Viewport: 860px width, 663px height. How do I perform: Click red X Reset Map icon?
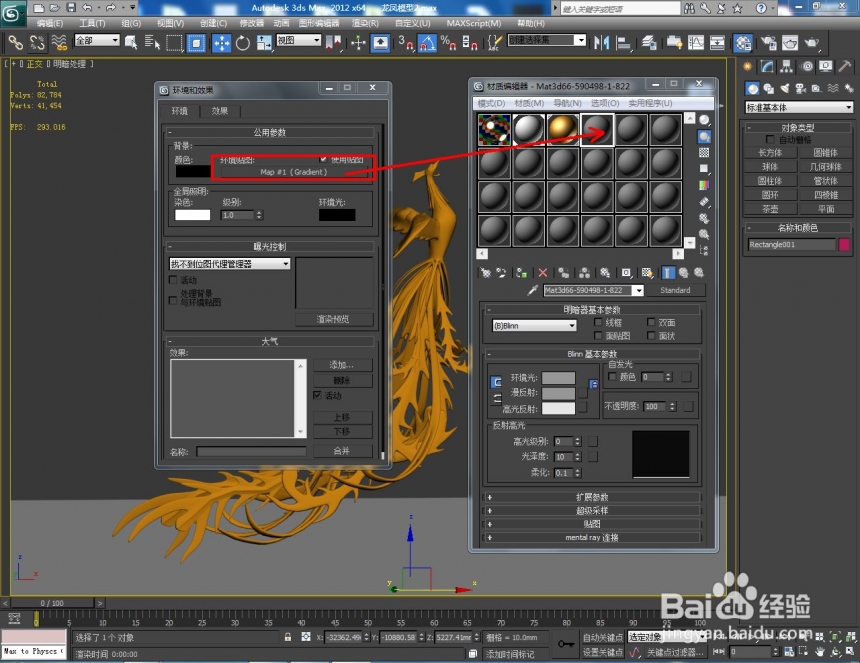(x=542, y=273)
